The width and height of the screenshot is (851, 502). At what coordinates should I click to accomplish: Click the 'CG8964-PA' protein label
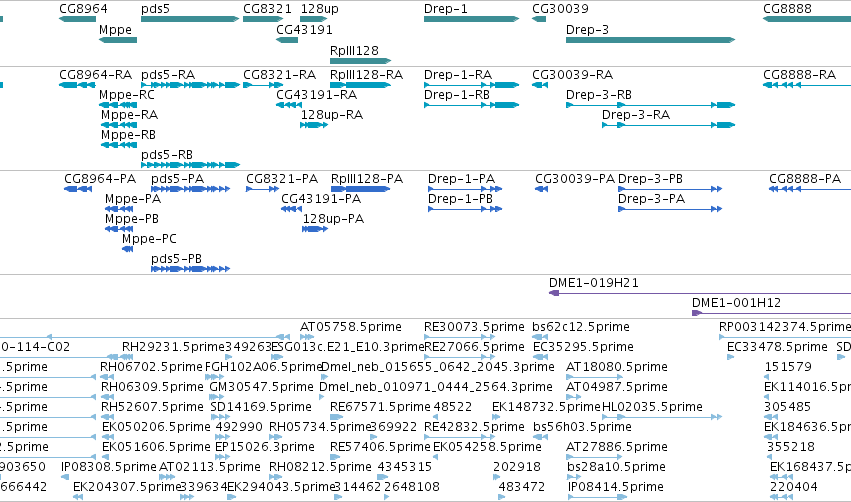(x=100, y=179)
